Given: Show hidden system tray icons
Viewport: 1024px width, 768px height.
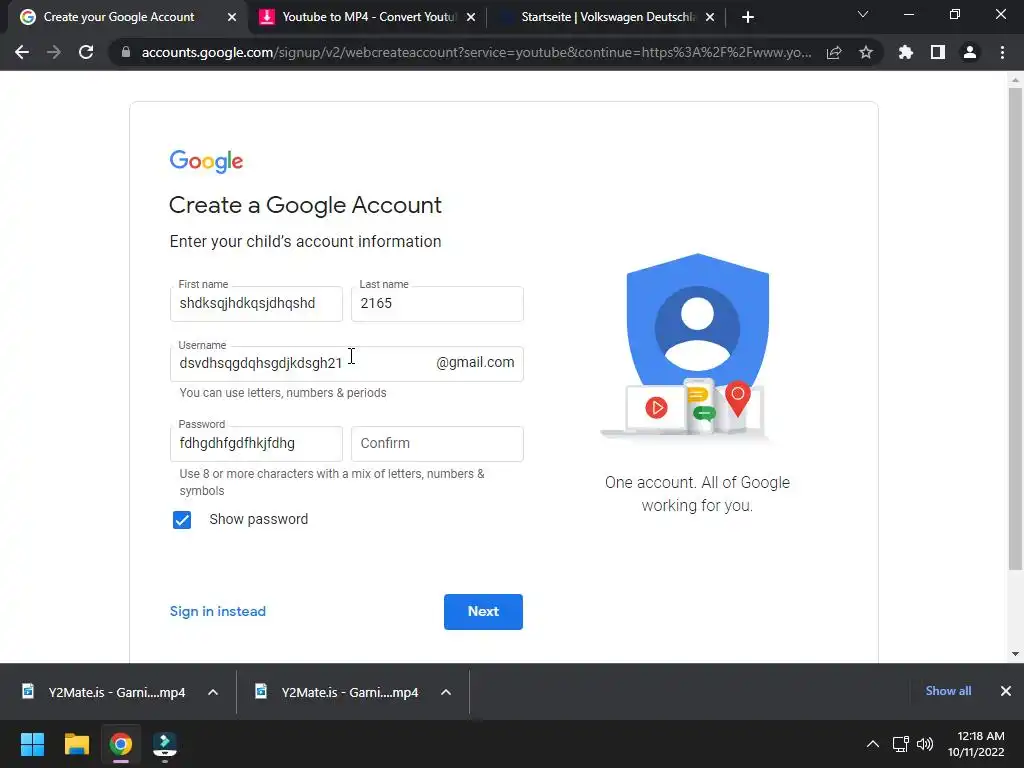Looking at the screenshot, I should coord(872,744).
